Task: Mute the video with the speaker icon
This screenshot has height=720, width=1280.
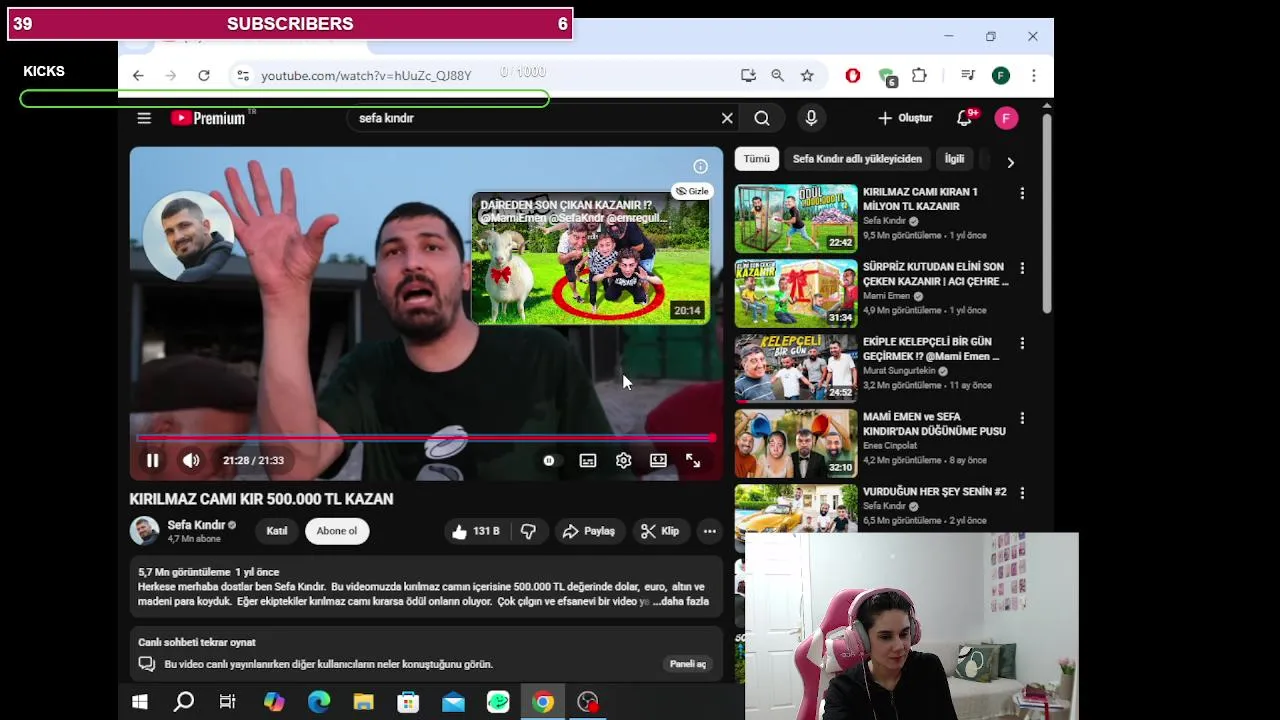Action: pos(191,461)
